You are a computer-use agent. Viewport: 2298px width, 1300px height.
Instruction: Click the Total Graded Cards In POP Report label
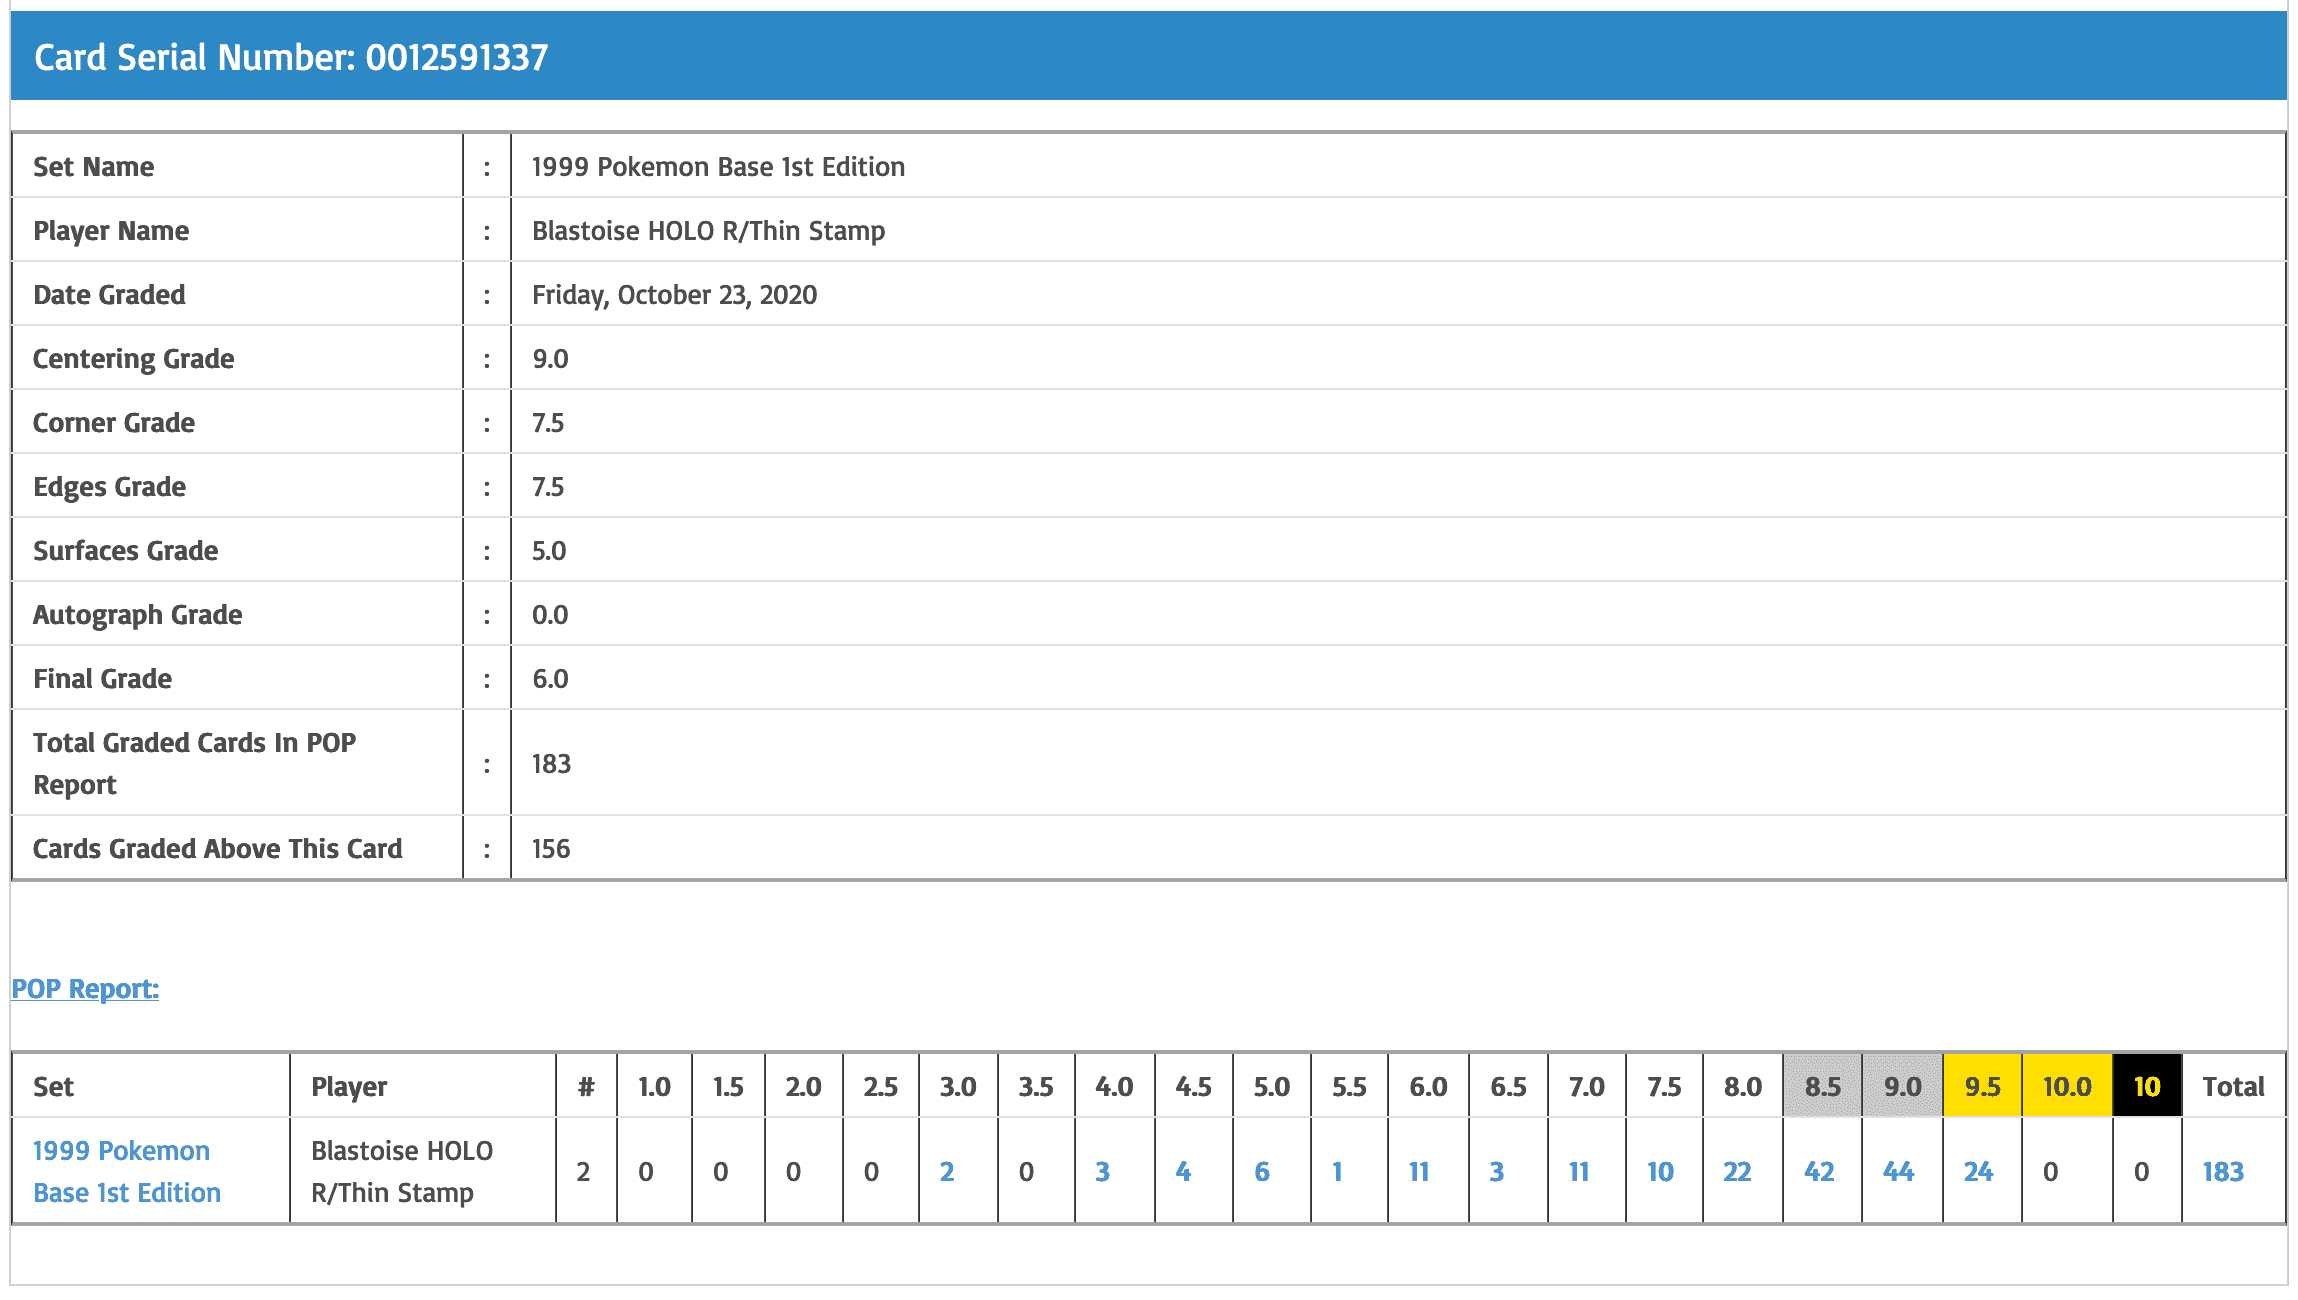point(194,763)
